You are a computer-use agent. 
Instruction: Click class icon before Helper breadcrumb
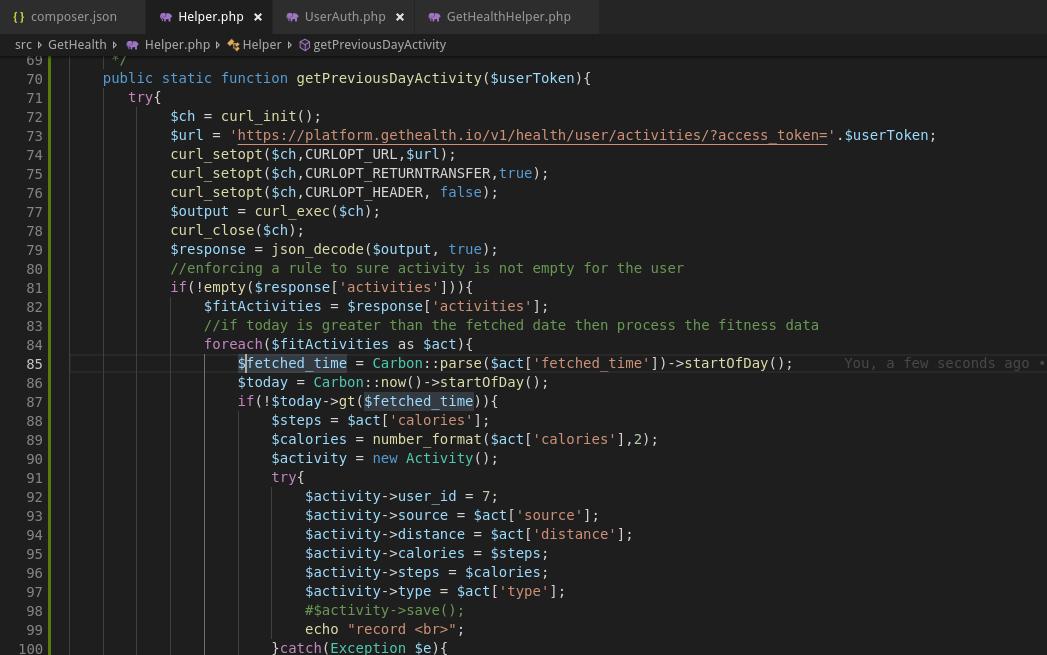click(x=233, y=45)
